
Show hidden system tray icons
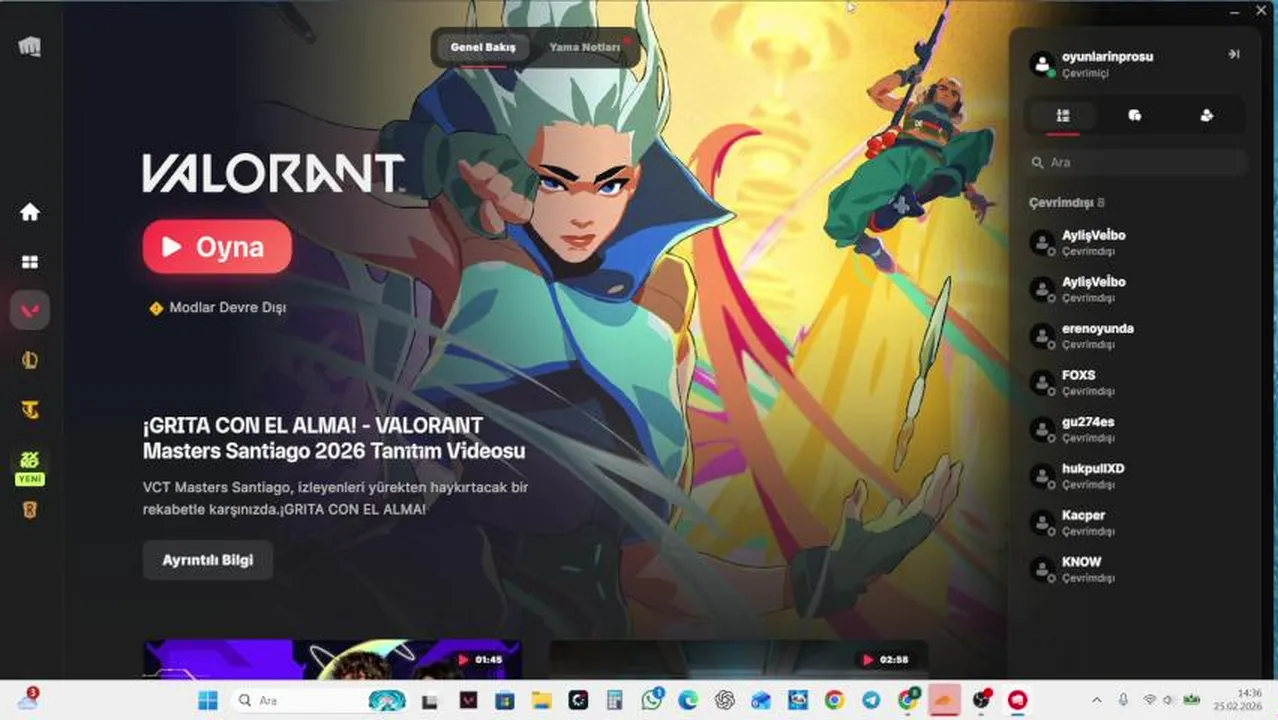click(1097, 700)
